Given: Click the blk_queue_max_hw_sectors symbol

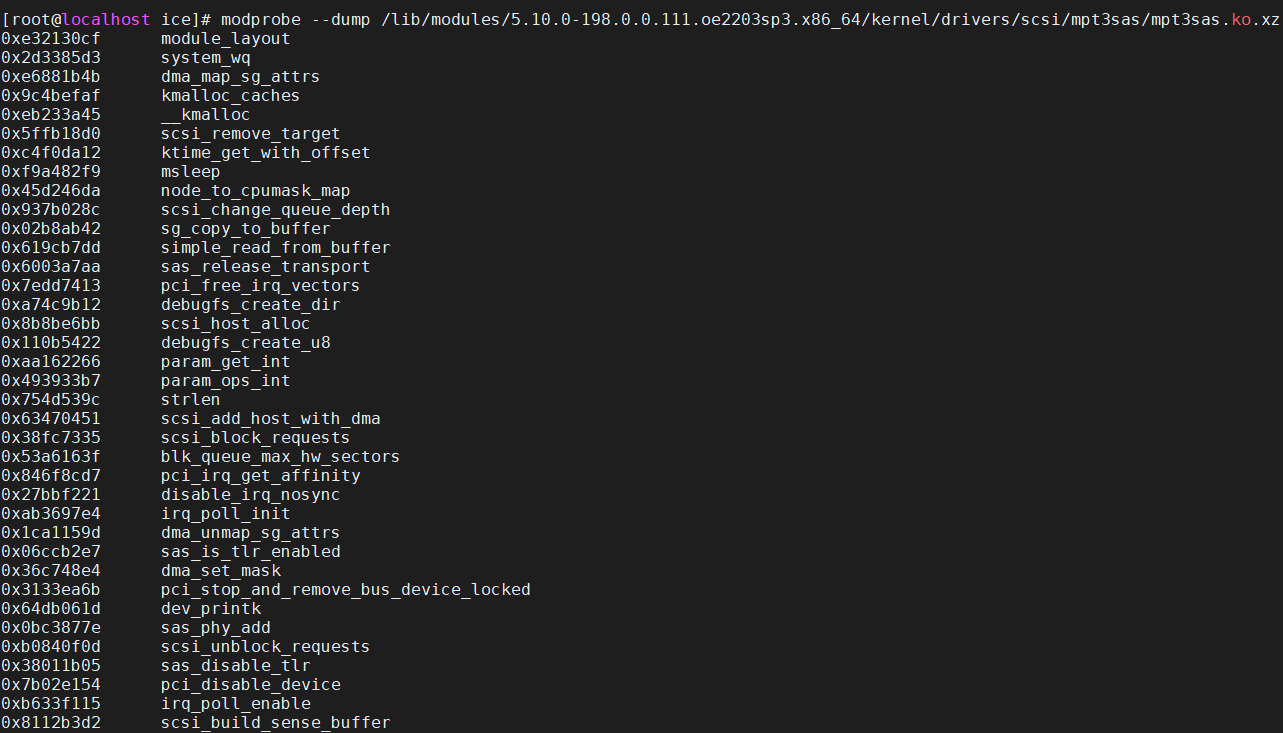Looking at the screenshot, I should click(x=280, y=457).
